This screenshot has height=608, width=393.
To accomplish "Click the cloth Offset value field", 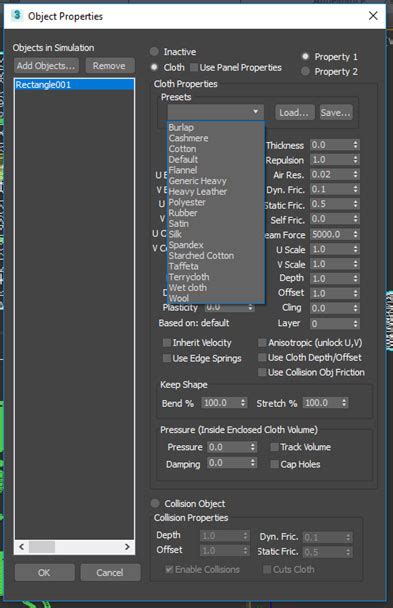I will pos(331,294).
